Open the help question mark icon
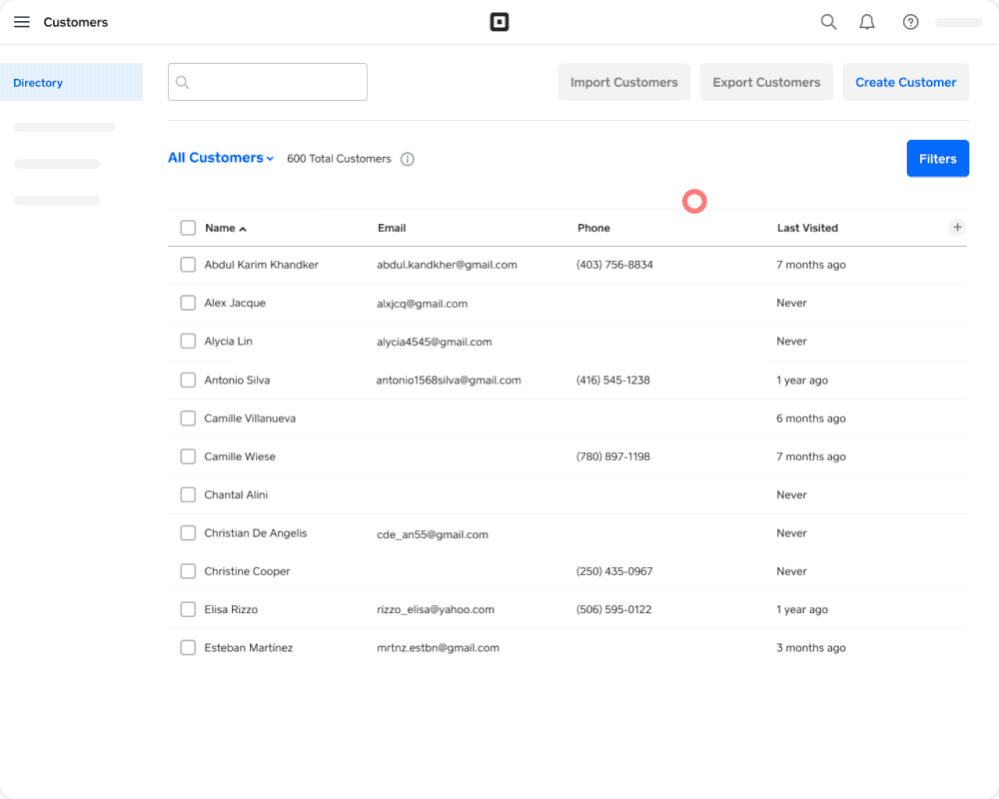 coord(910,22)
